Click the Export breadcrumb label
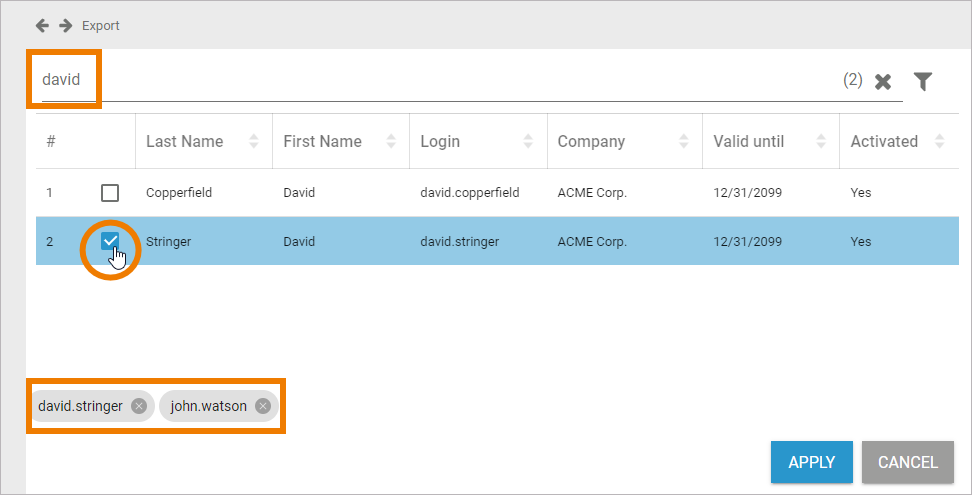 (x=101, y=25)
